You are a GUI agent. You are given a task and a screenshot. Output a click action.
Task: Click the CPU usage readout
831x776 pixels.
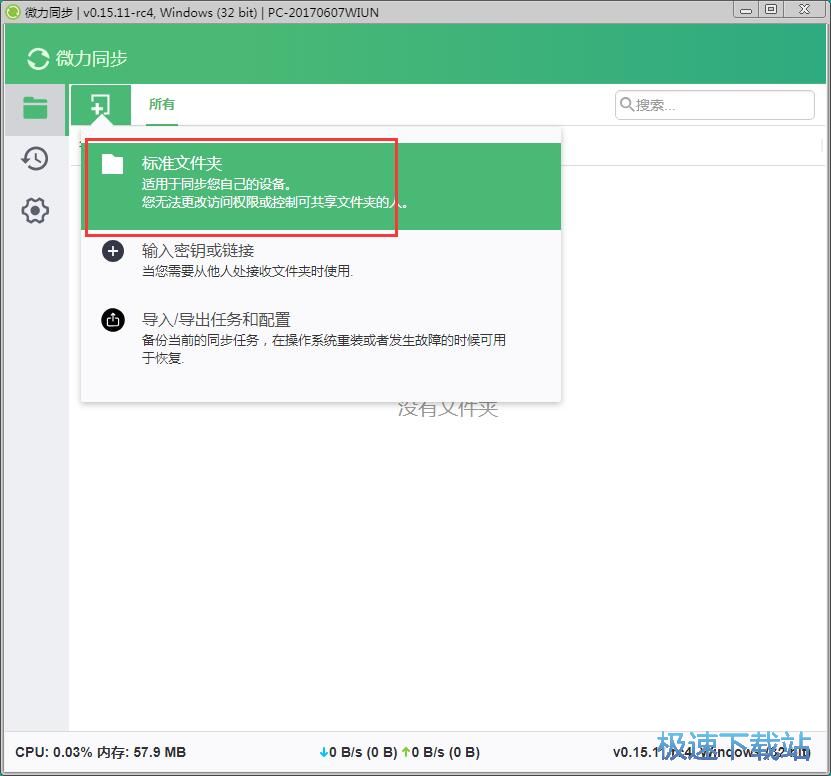[x=52, y=752]
